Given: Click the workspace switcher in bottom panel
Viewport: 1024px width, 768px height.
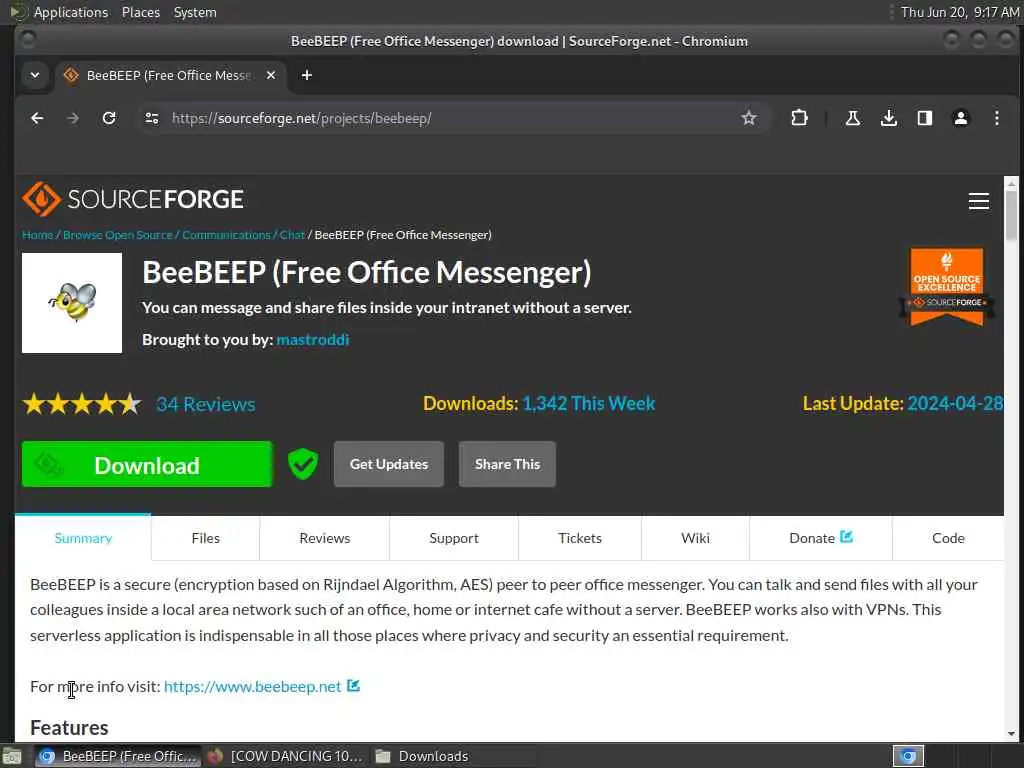Looking at the screenshot, I should click(x=908, y=756).
